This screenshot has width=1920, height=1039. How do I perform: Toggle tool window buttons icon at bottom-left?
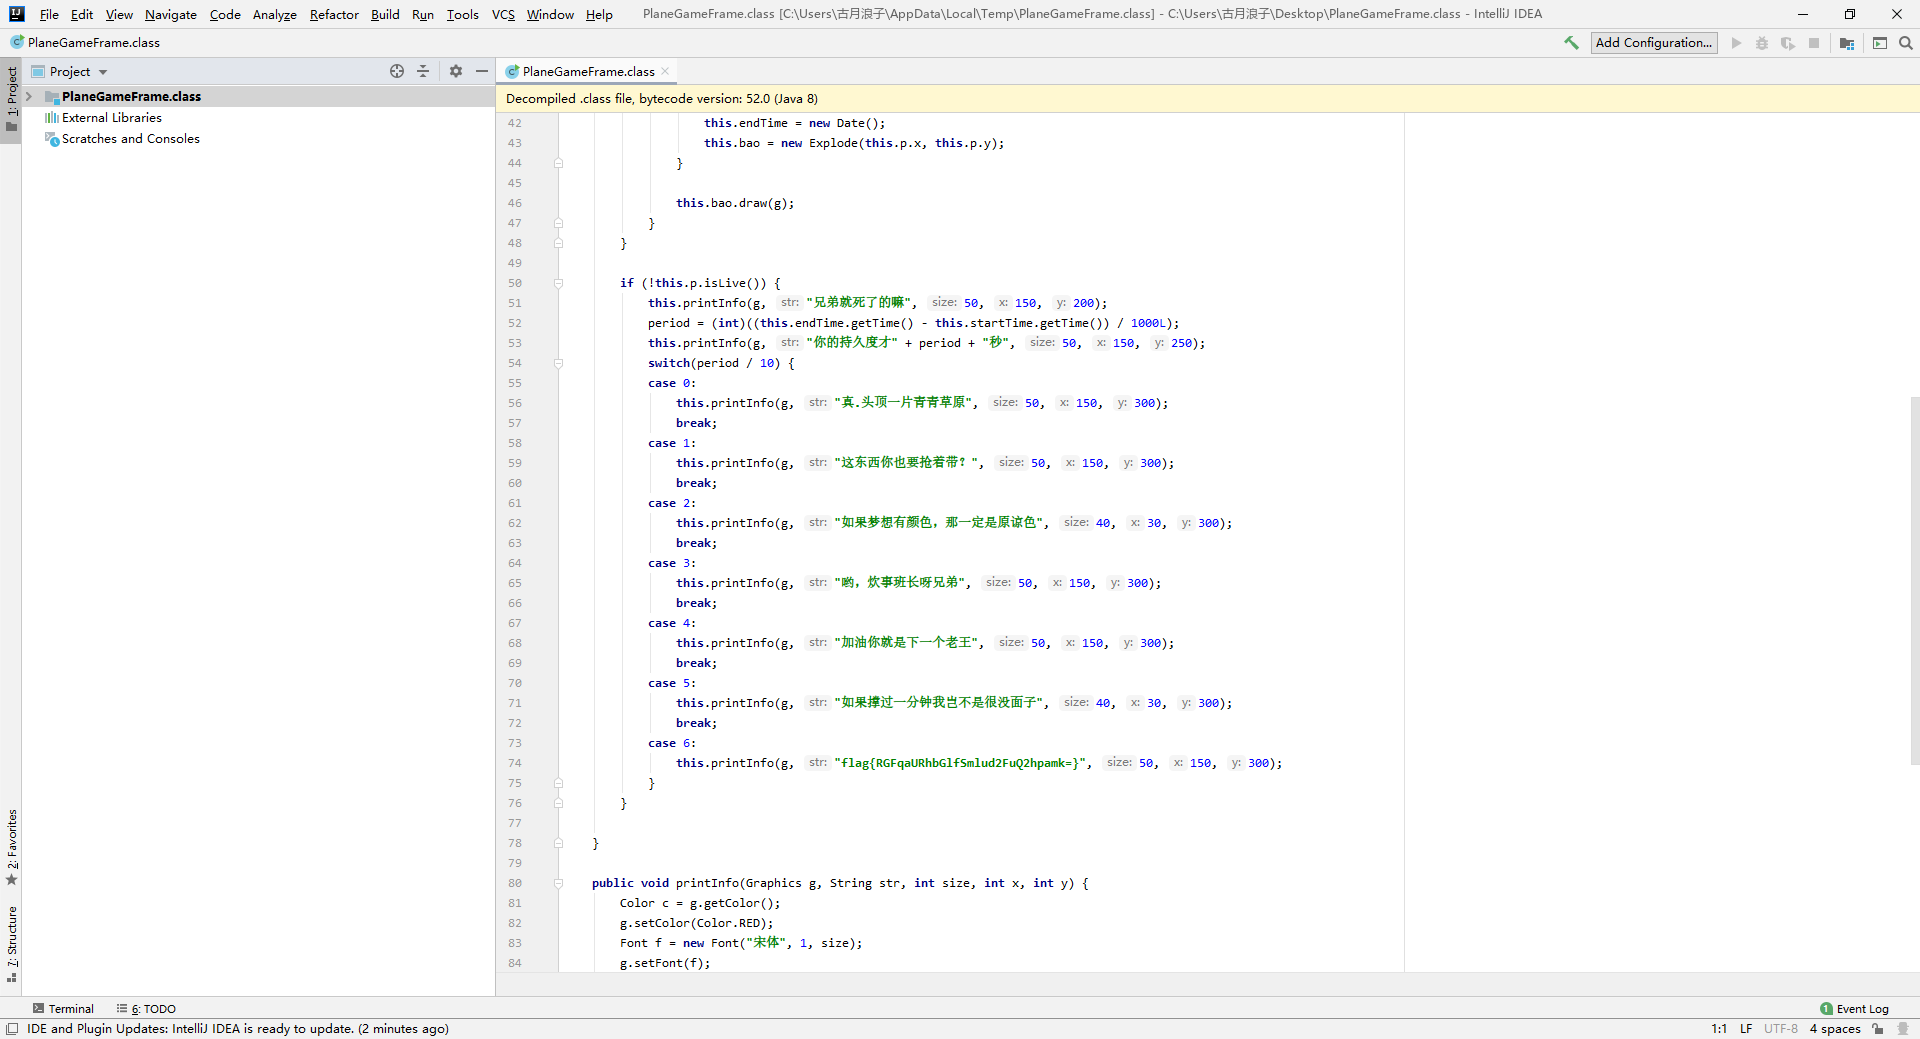[12, 1029]
